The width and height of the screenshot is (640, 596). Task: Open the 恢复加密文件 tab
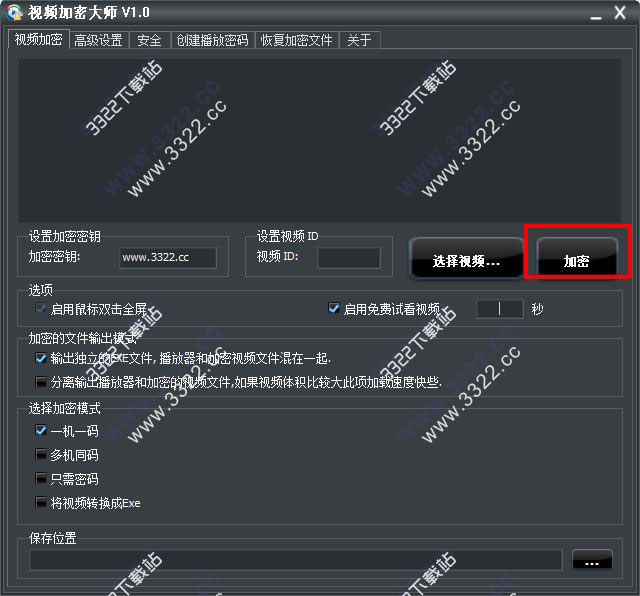[x=296, y=40]
